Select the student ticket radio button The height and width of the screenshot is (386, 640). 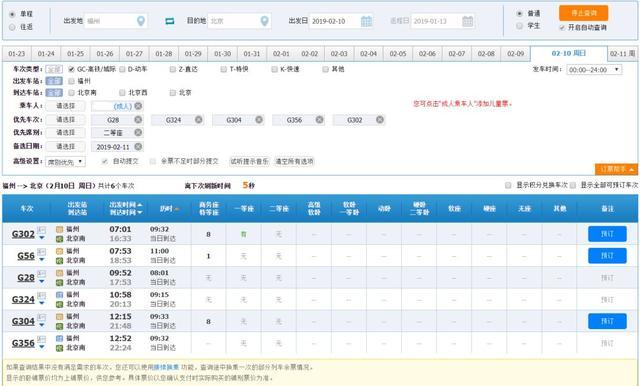[x=519, y=26]
